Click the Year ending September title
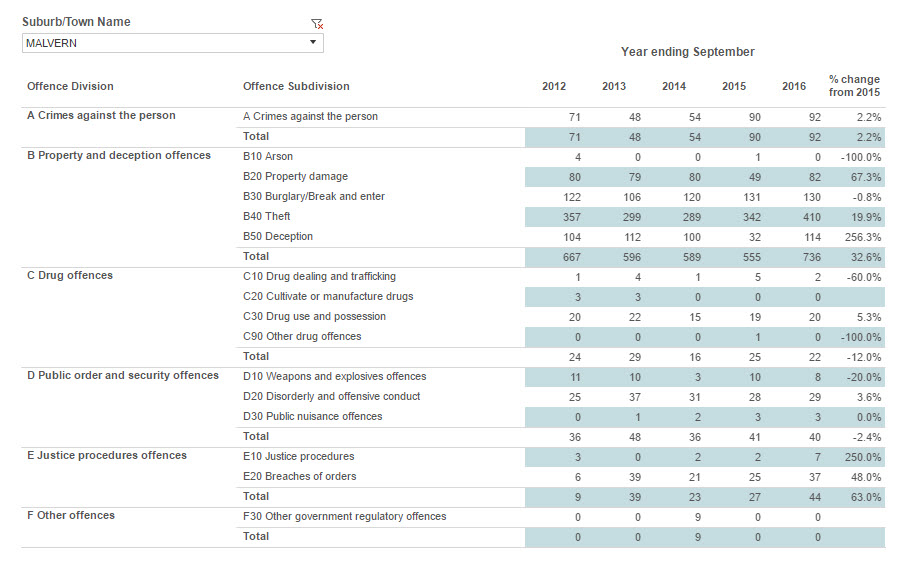908x587 pixels. pyautogui.click(x=688, y=52)
